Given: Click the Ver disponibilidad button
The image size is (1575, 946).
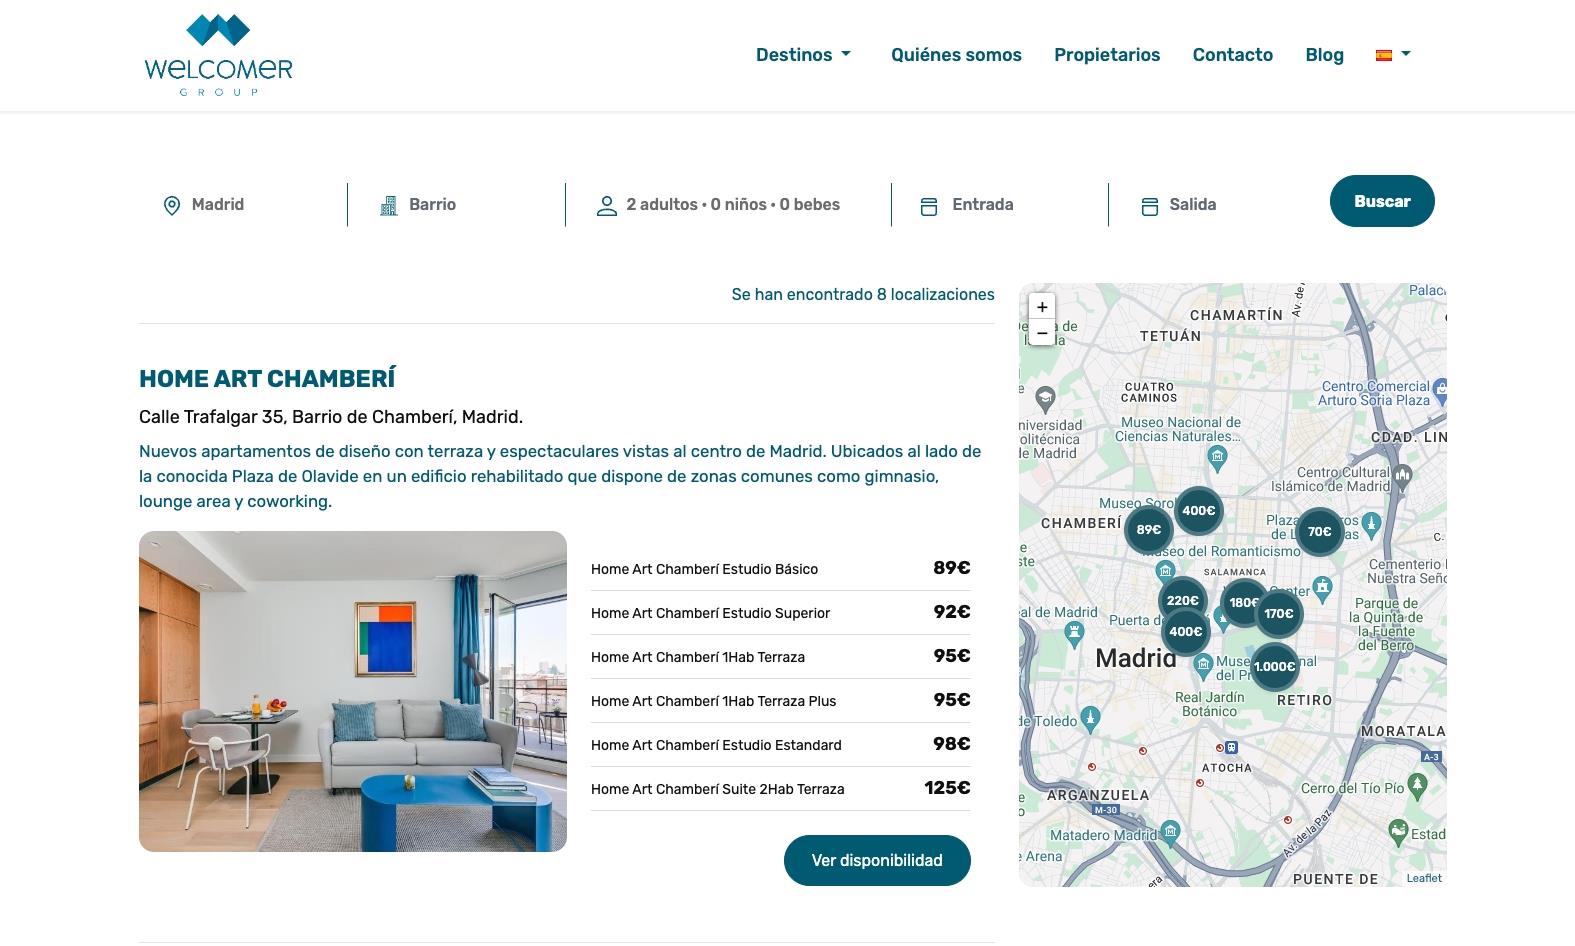Looking at the screenshot, I should click(x=877, y=860).
